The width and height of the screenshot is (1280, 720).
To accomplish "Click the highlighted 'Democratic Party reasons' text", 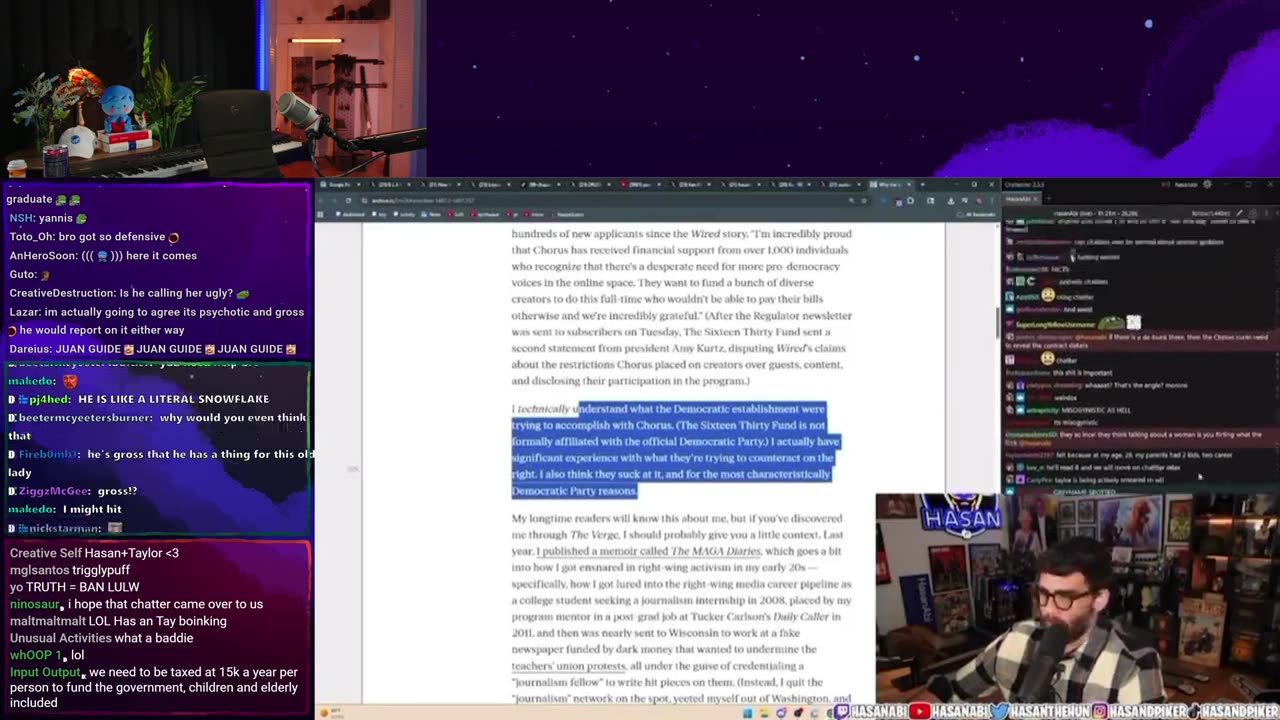I will (x=574, y=491).
